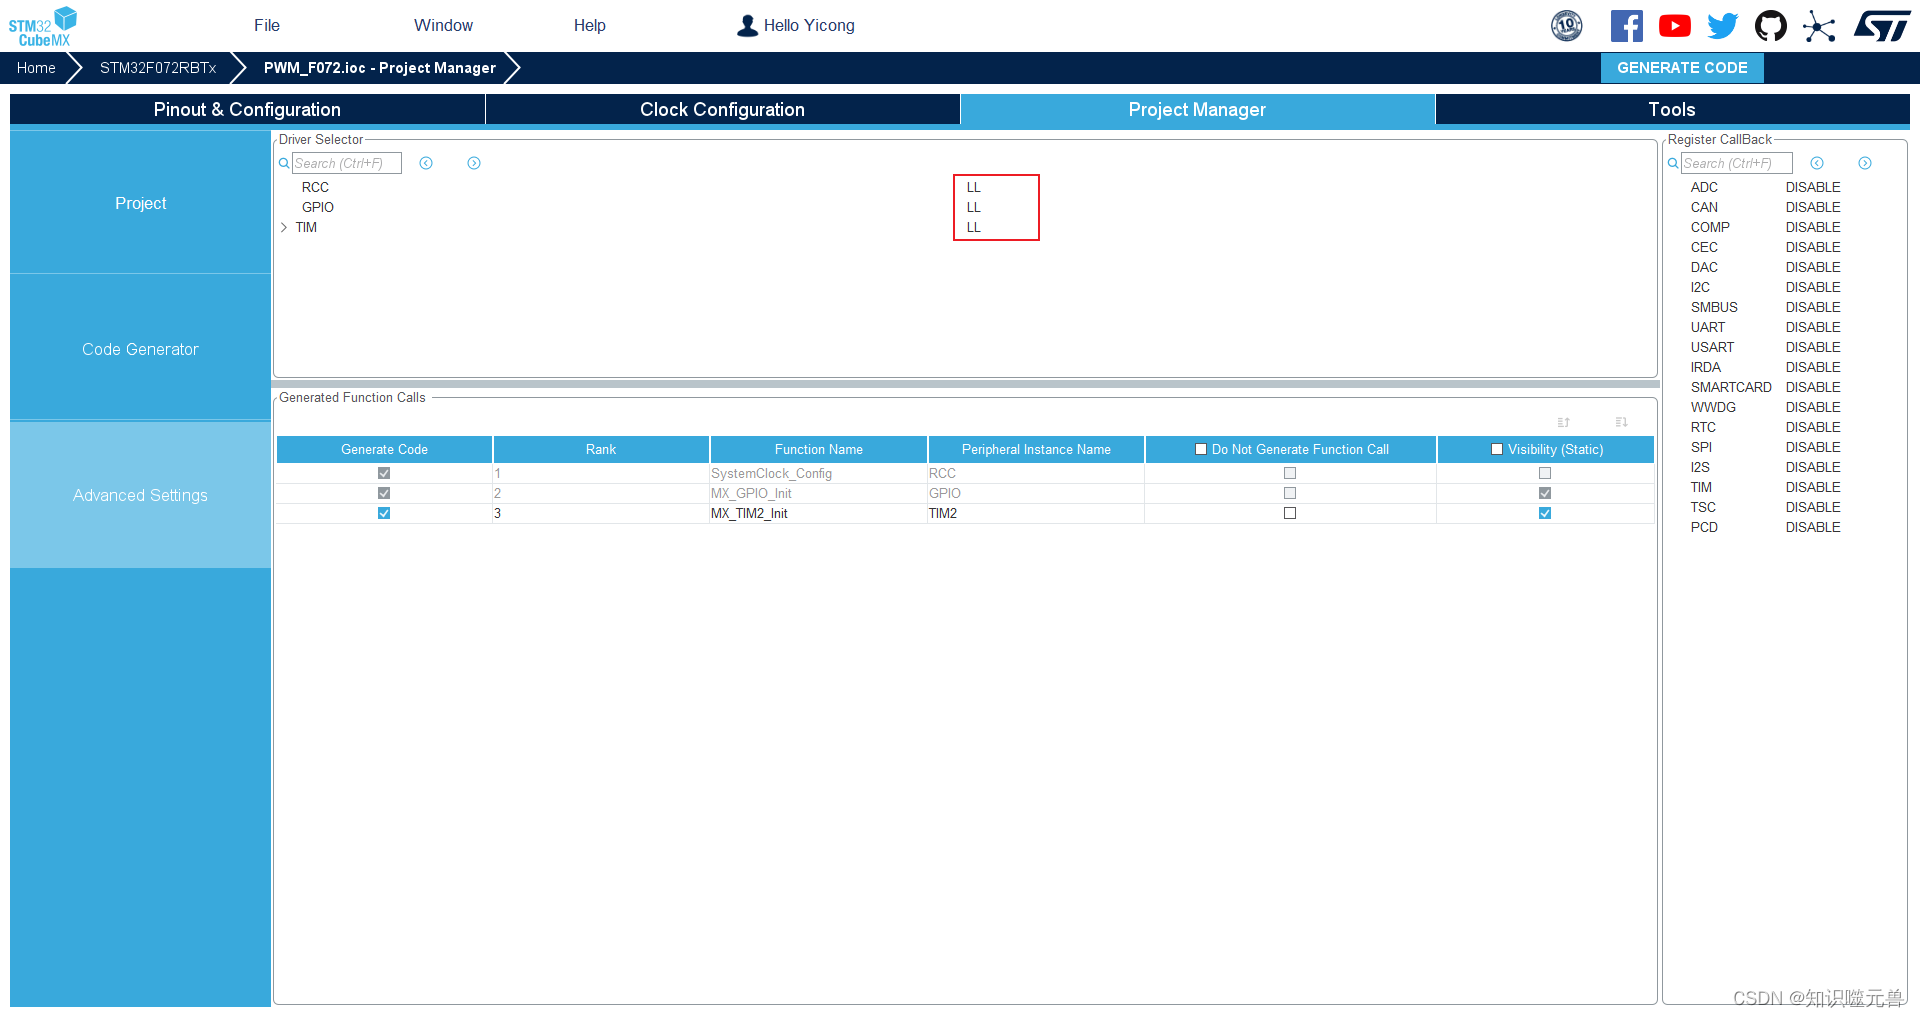1920x1017 pixels.
Task: Open TIM driver type dropdown (LL)
Action: (974, 227)
